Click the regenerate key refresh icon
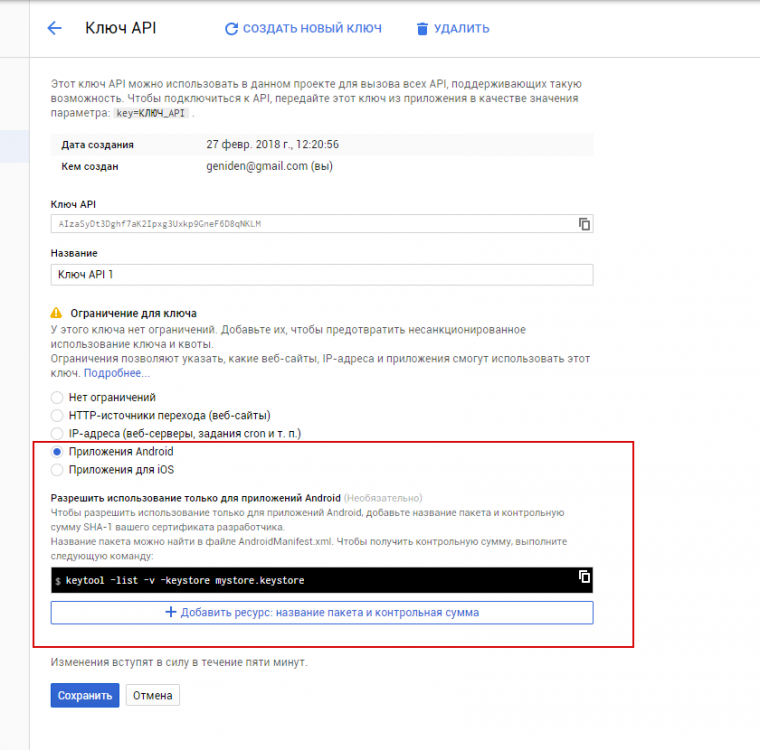The height and width of the screenshot is (750, 760). (x=231, y=29)
